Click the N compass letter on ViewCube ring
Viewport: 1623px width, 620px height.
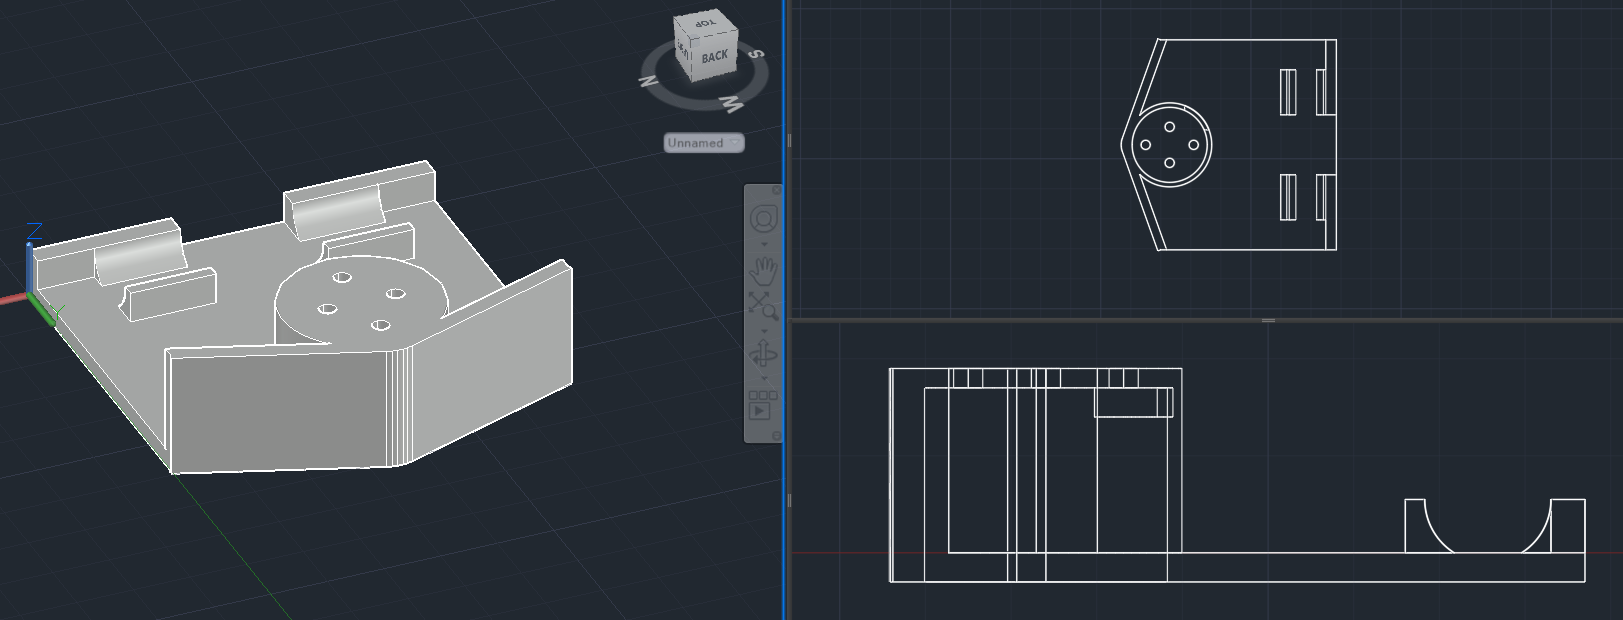(649, 82)
